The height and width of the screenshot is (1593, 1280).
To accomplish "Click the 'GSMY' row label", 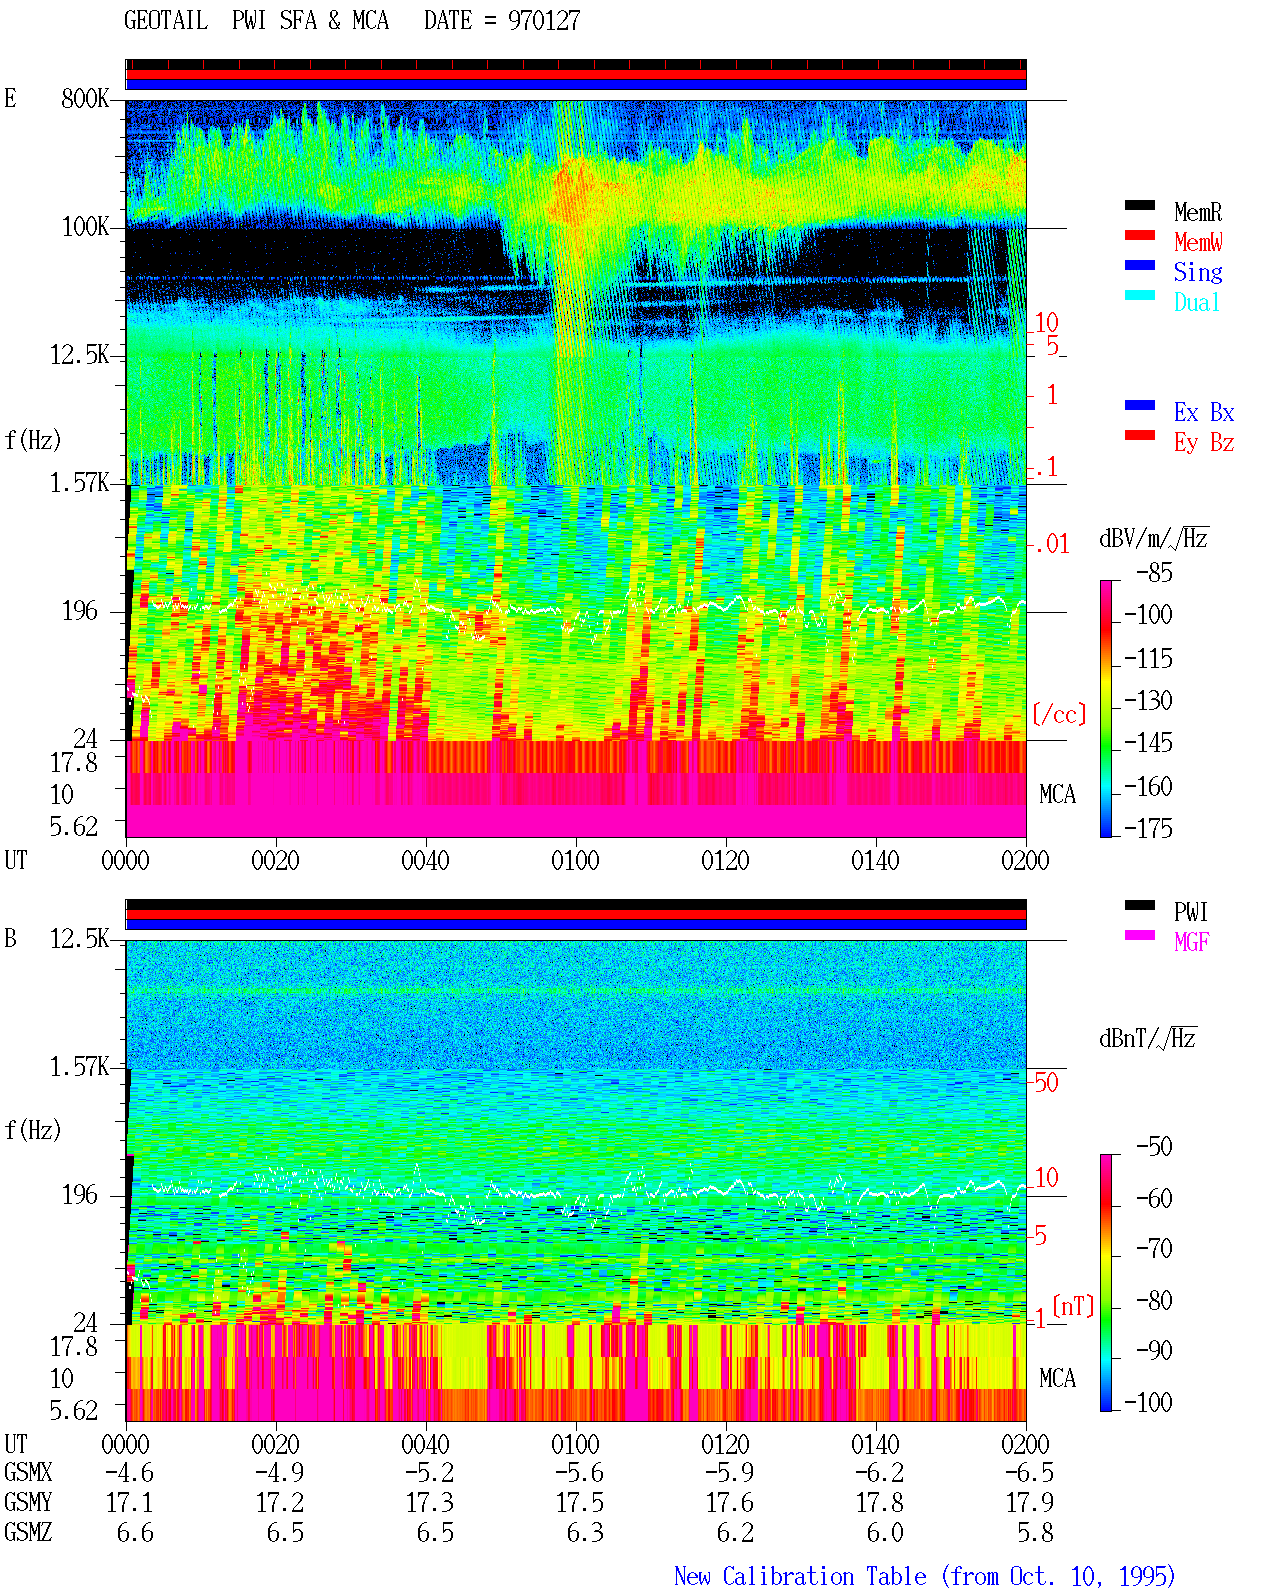I will point(28,1503).
